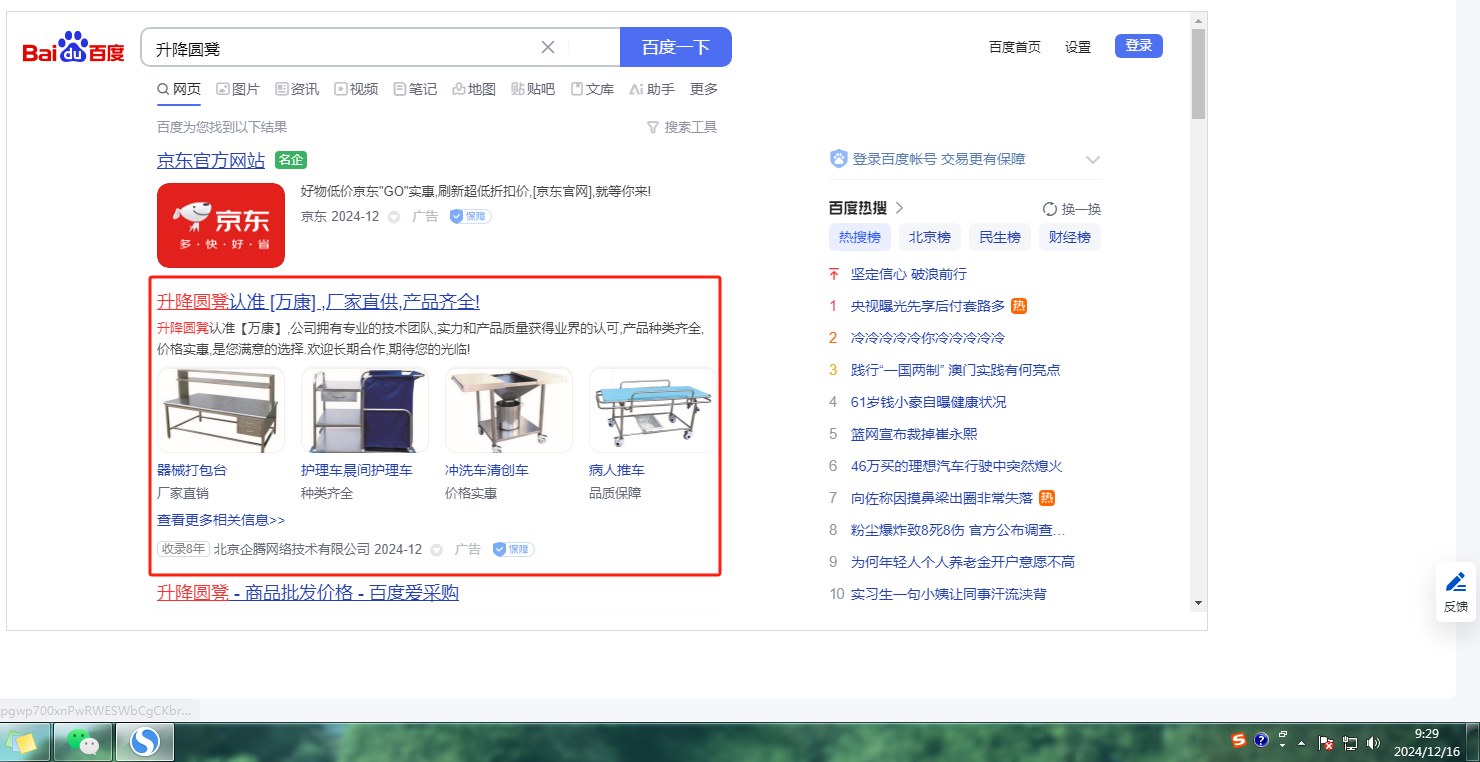Open 搜索工具 filter options
This screenshot has width=1480, height=762.
[x=682, y=127]
